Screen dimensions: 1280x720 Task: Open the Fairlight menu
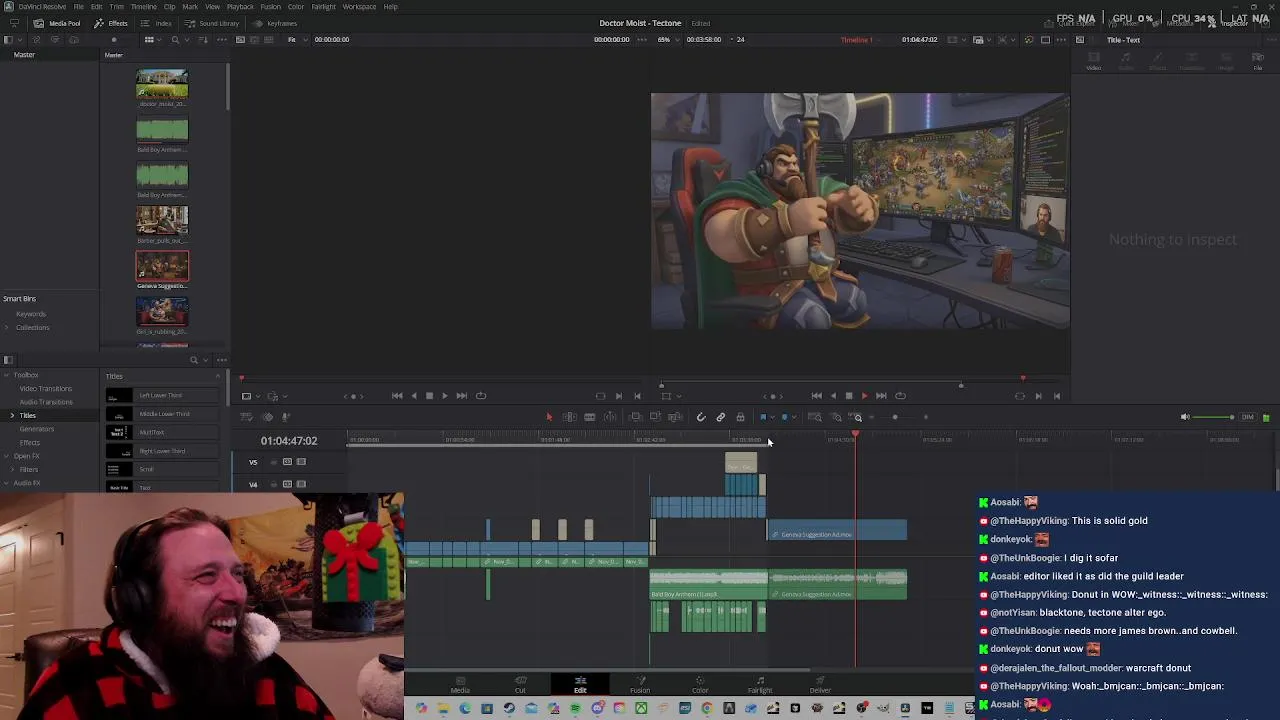323,7
